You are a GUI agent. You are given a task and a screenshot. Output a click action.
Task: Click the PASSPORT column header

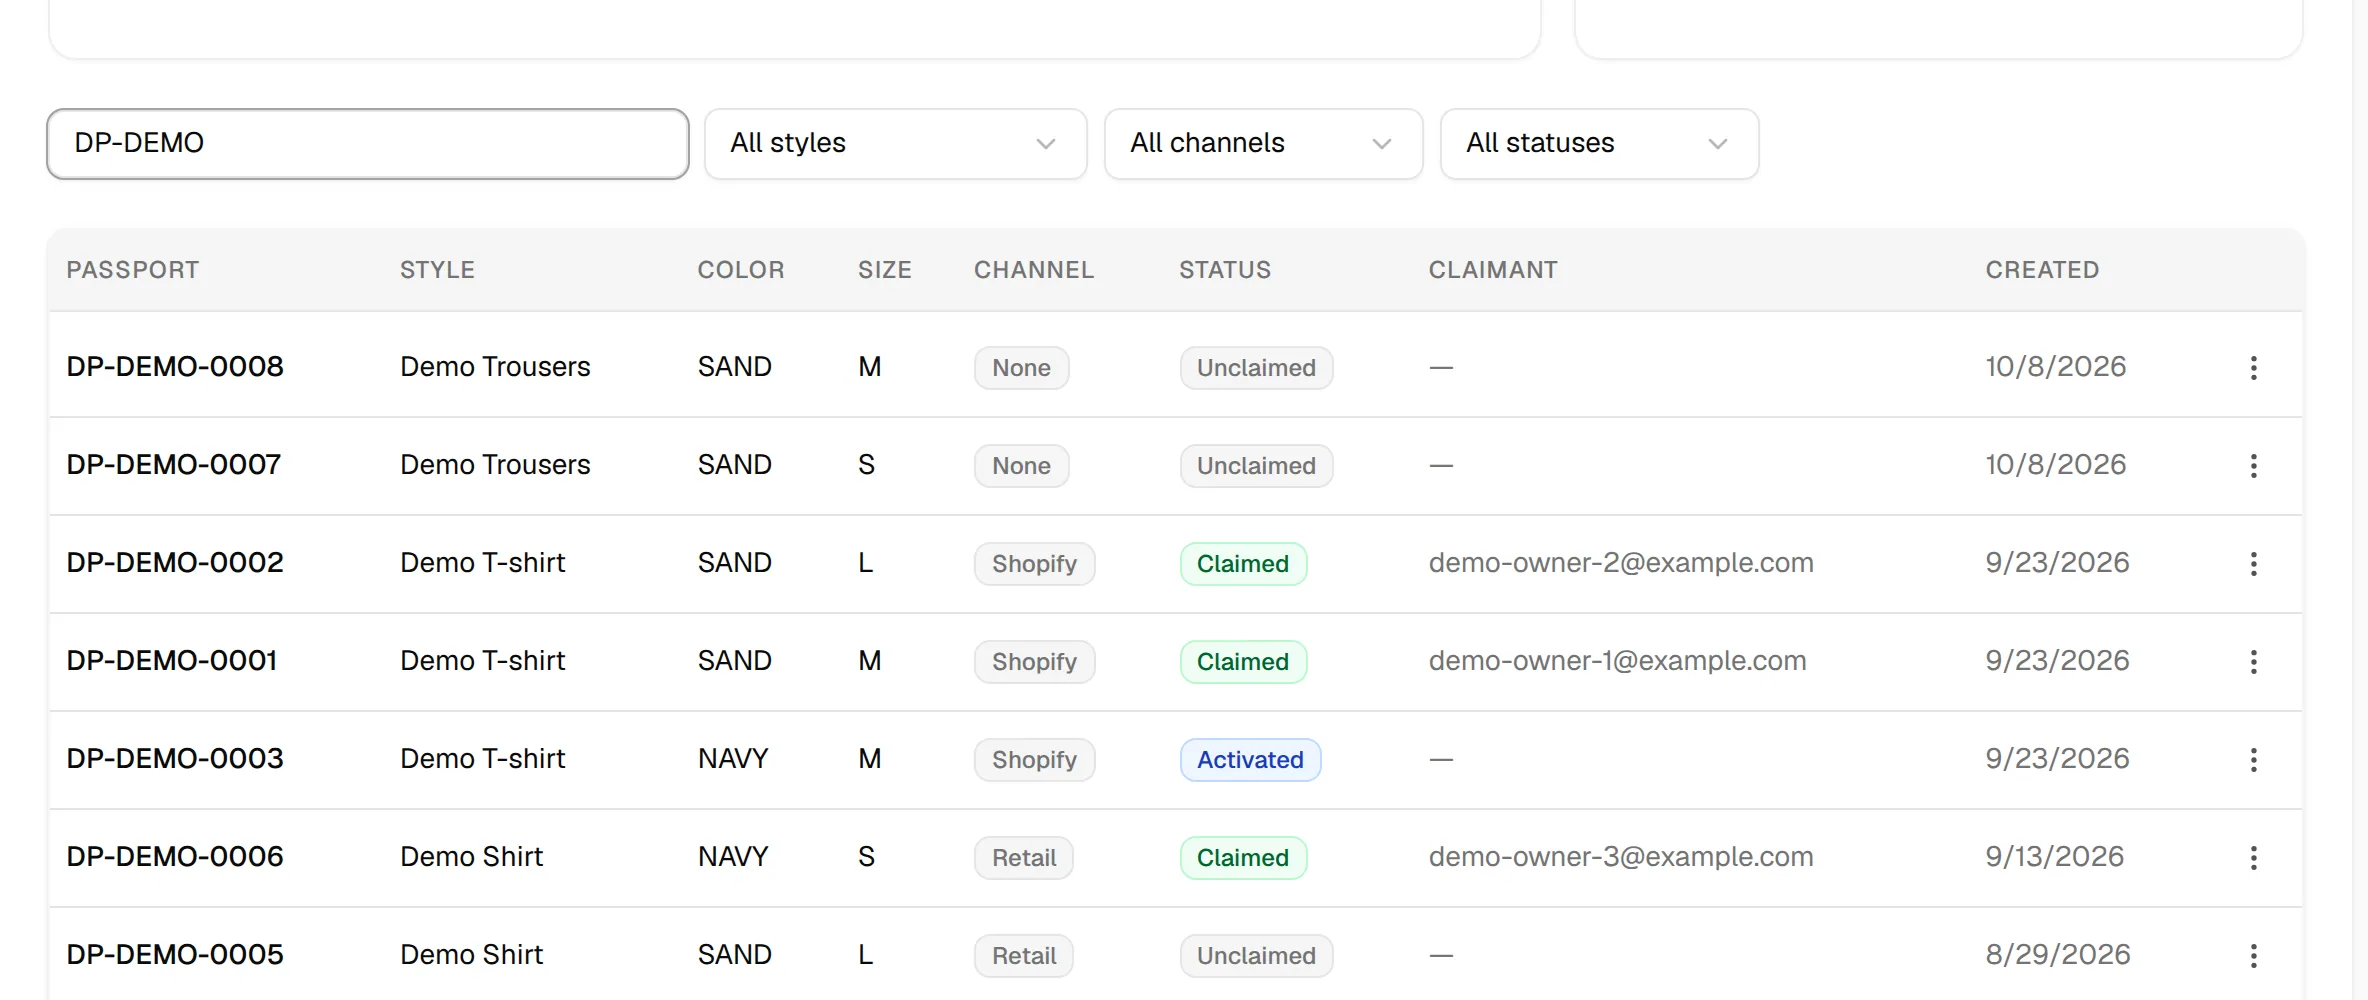coord(133,270)
